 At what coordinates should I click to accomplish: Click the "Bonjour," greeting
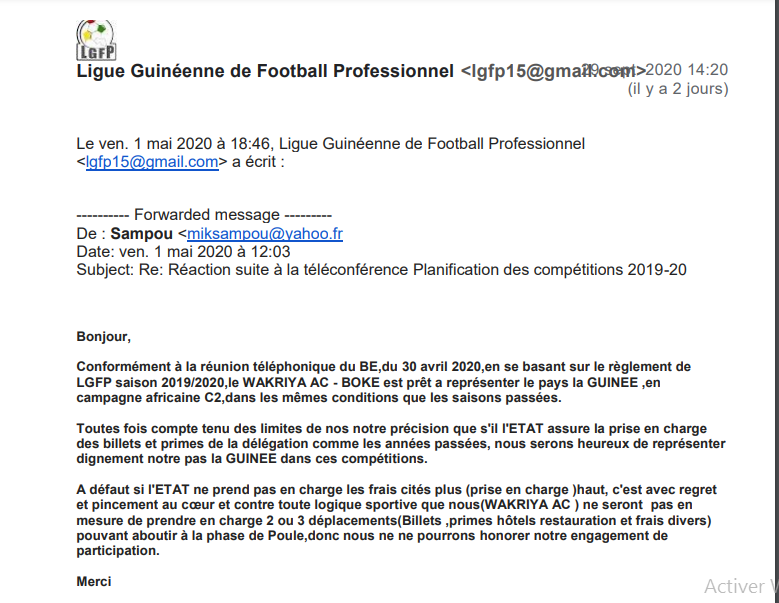(104, 337)
